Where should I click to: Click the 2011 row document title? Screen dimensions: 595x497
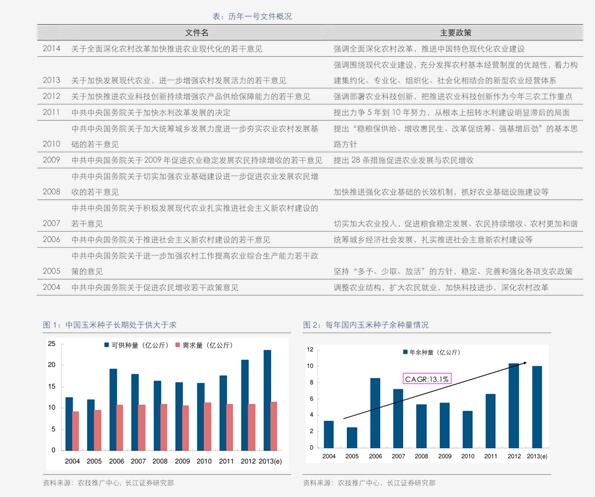click(151, 113)
